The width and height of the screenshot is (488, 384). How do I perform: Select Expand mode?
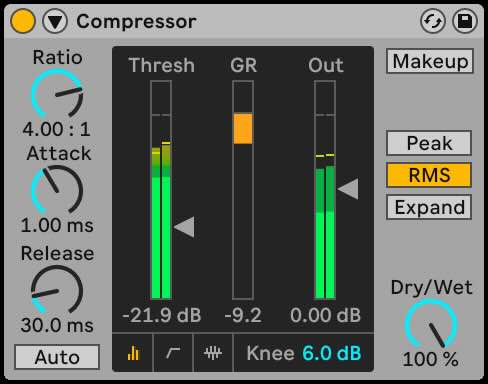pyautogui.click(x=429, y=207)
